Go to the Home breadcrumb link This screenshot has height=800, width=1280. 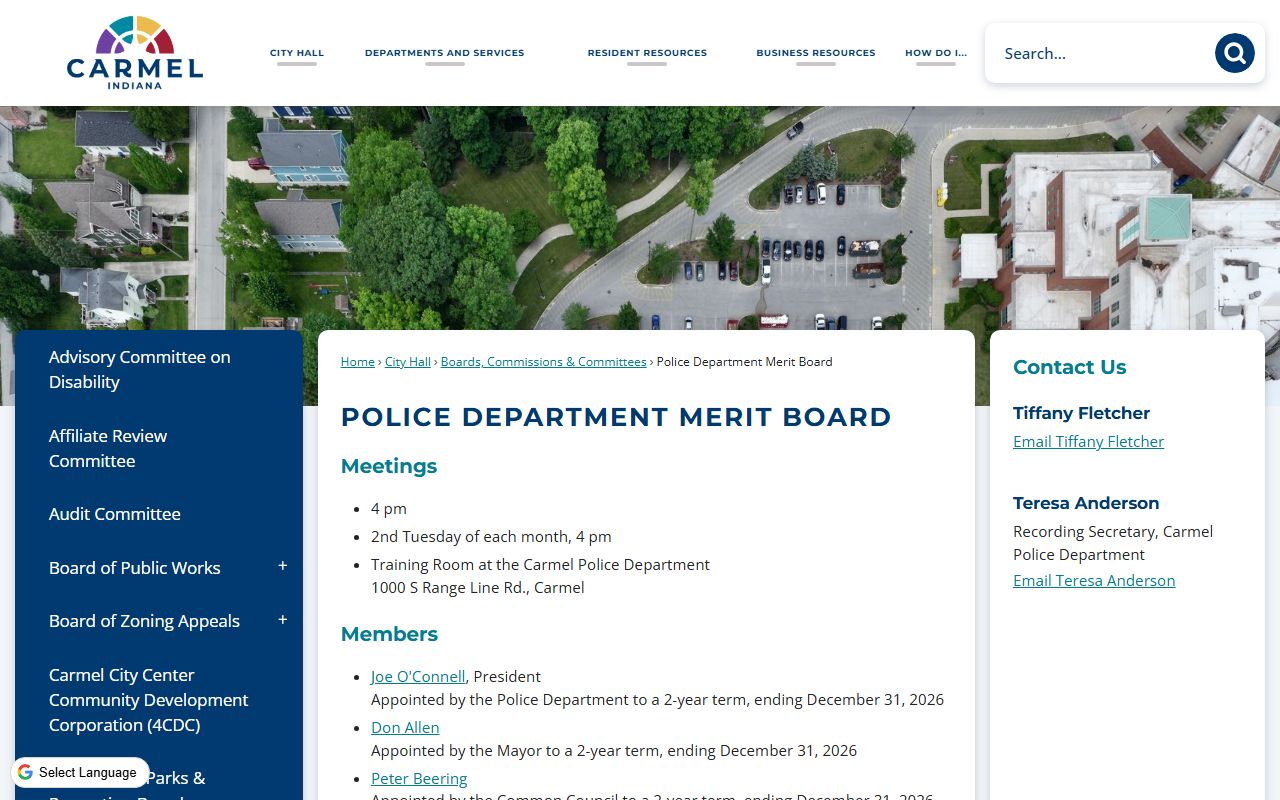(358, 362)
